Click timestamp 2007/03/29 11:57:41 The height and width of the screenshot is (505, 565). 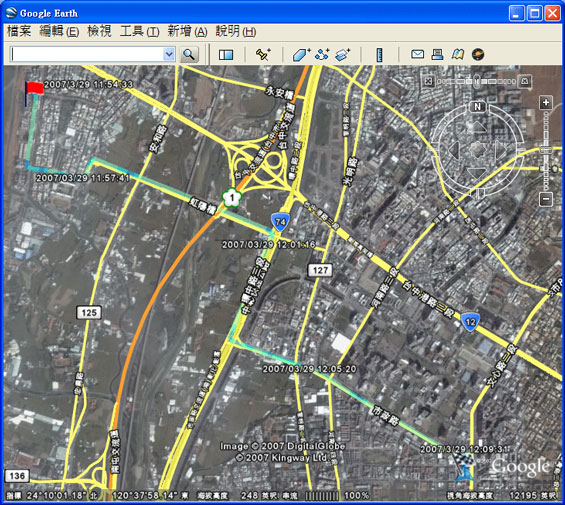[x=83, y=178]
